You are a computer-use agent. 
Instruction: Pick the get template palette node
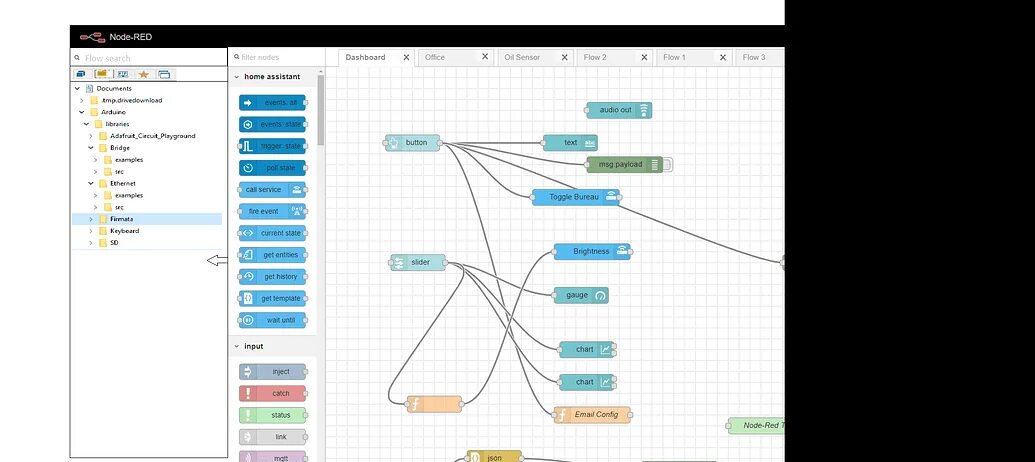point(273,299)
